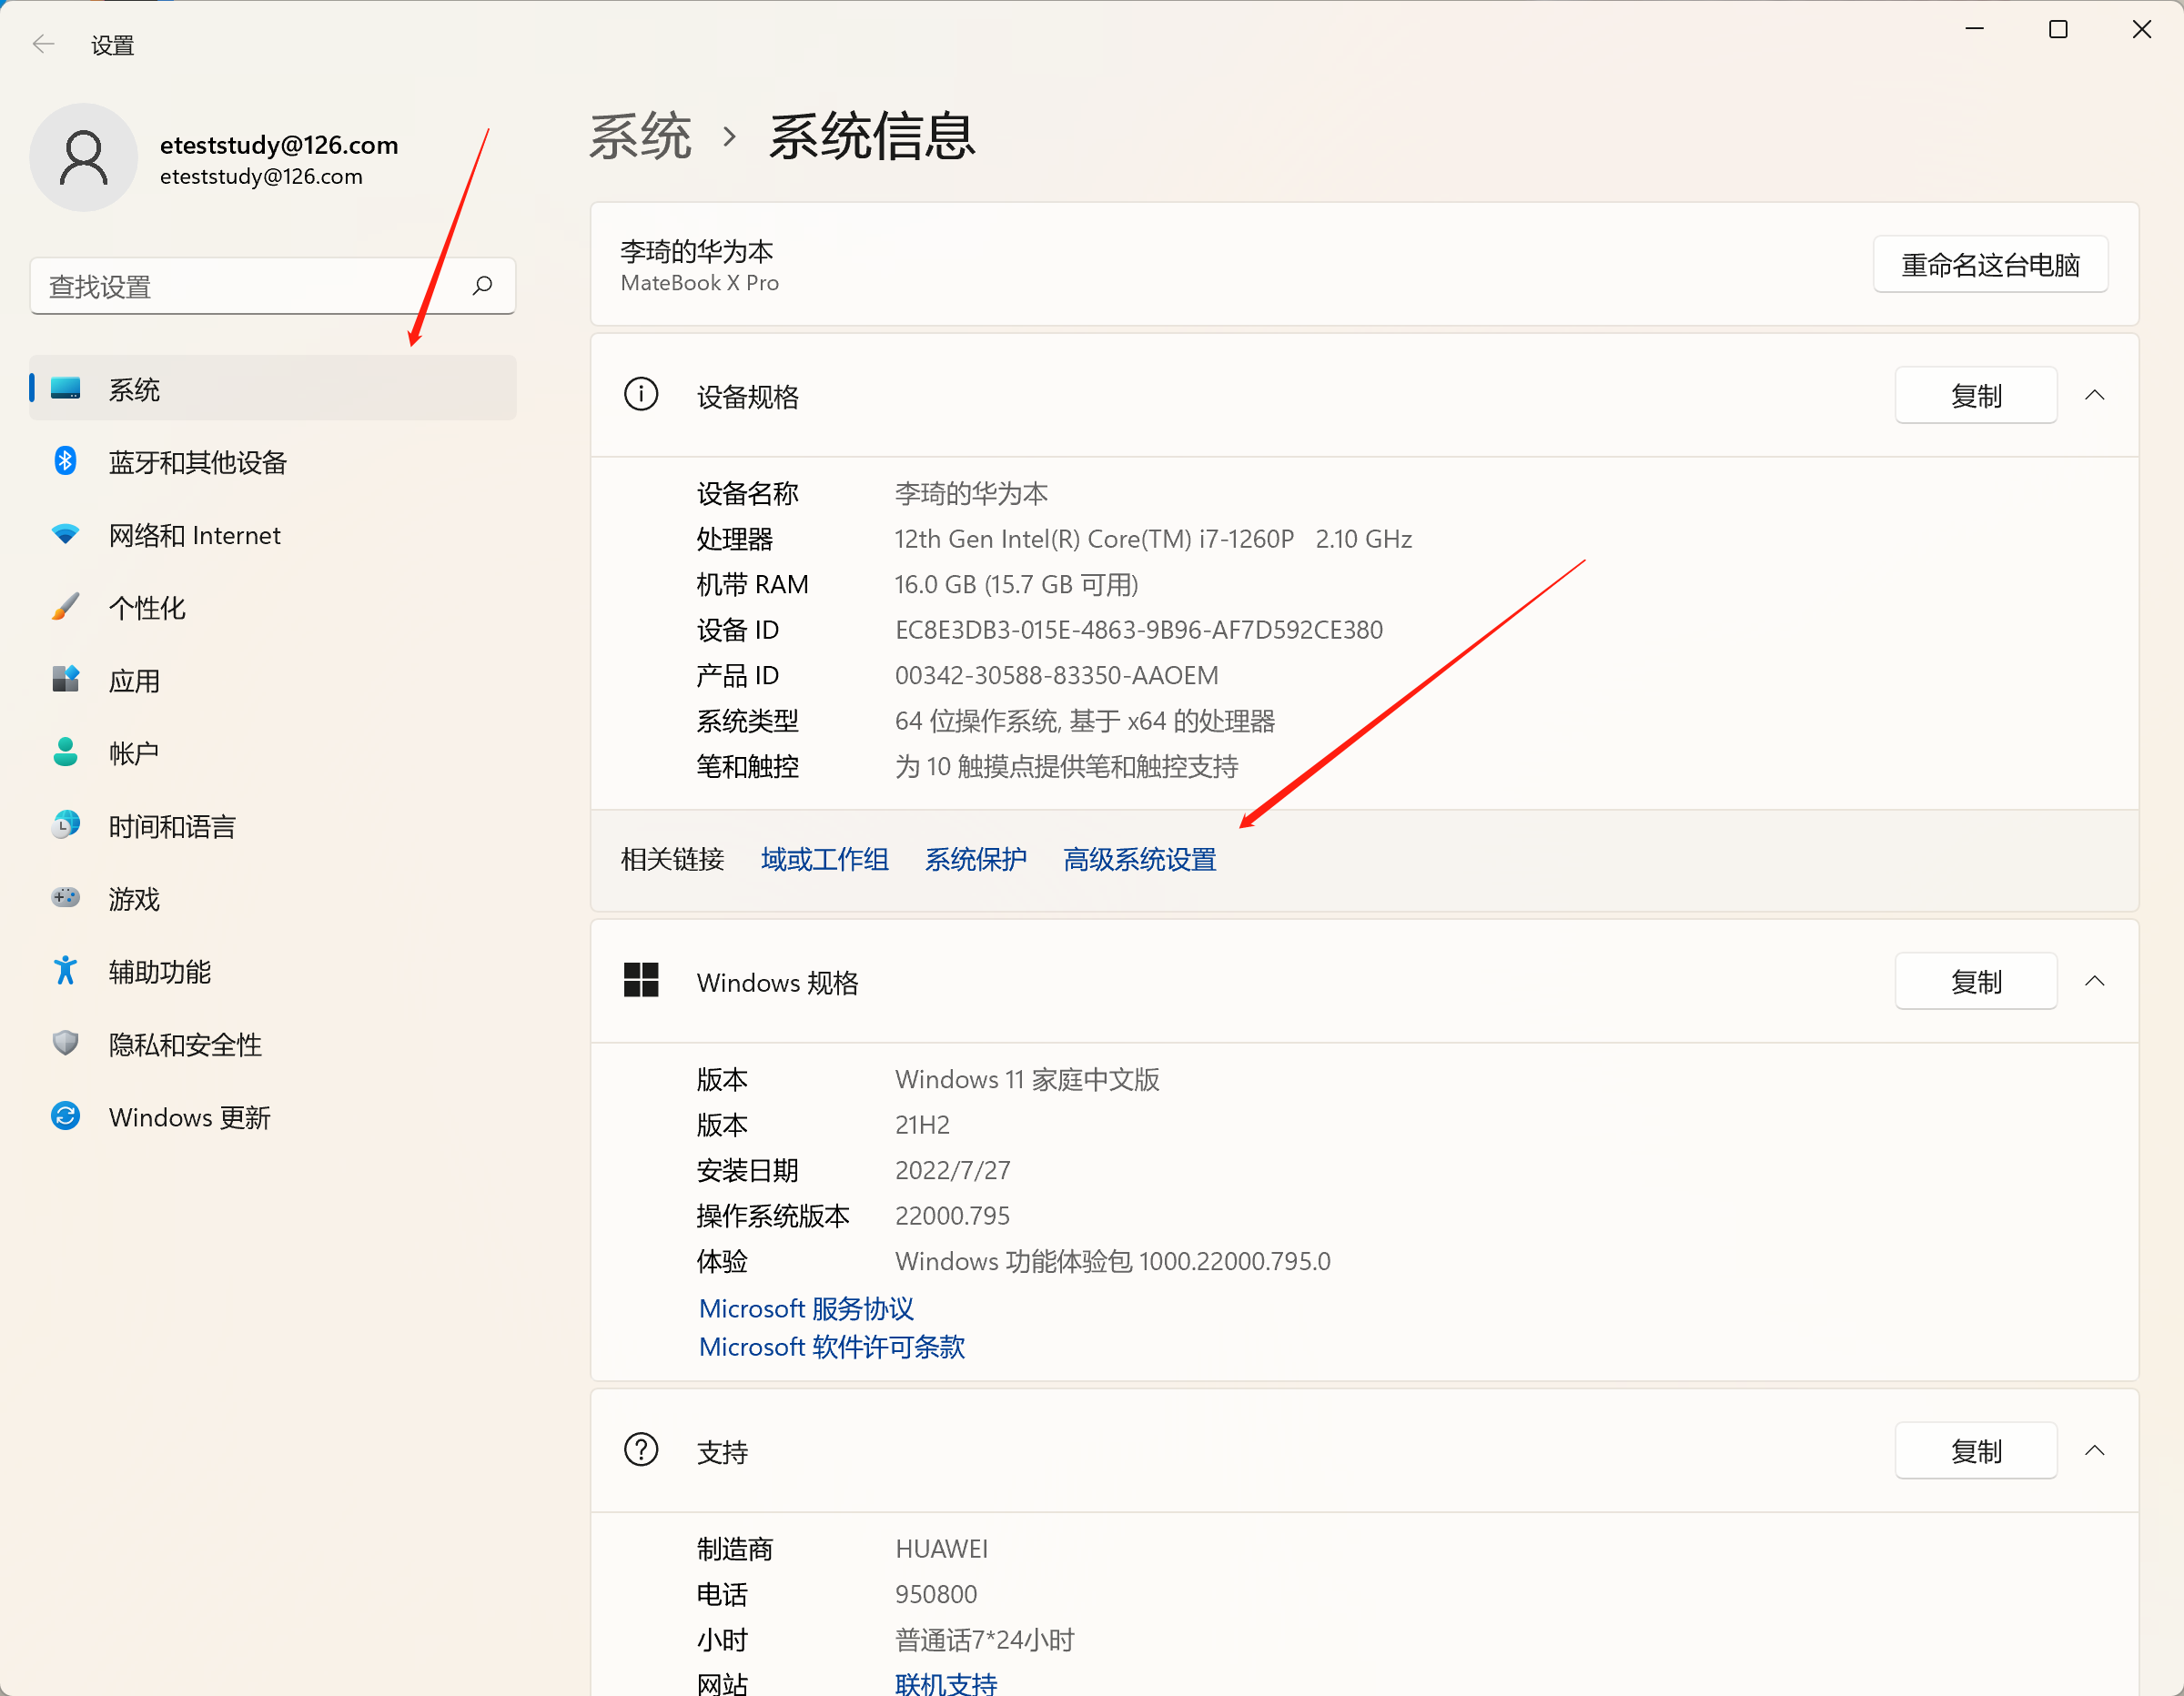This screenshot has width=2184, height=1696.
Task: Open Privacy and security shield item
Action: 66,1044
